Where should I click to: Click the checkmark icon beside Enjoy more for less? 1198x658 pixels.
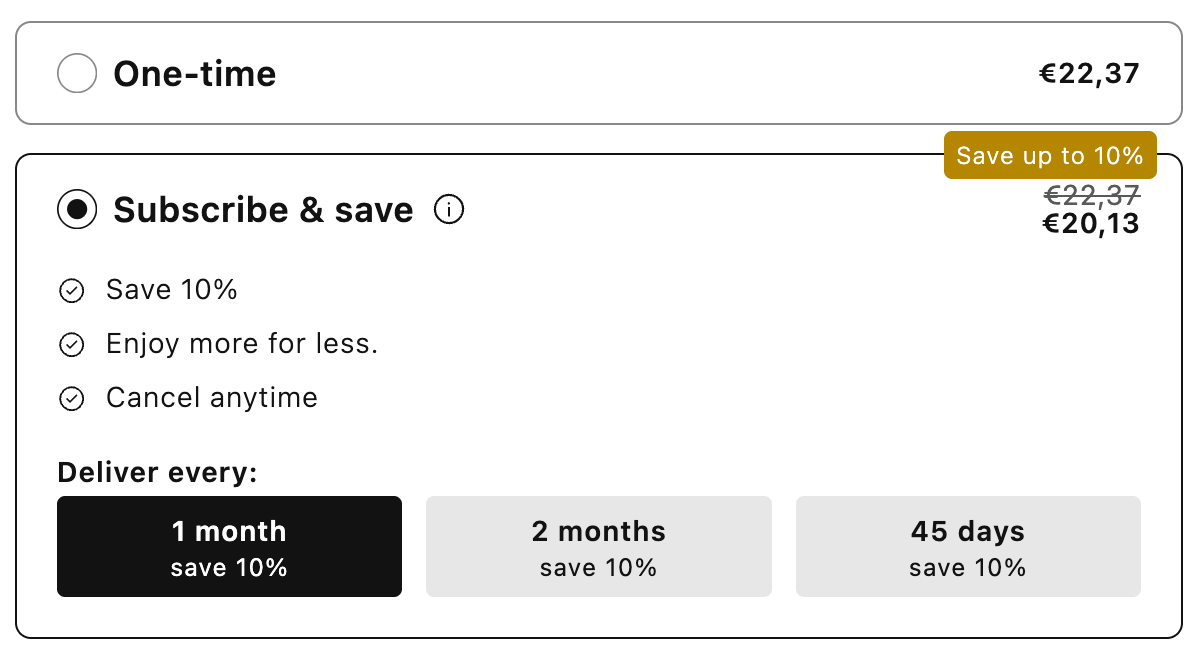tap(71, 345)
